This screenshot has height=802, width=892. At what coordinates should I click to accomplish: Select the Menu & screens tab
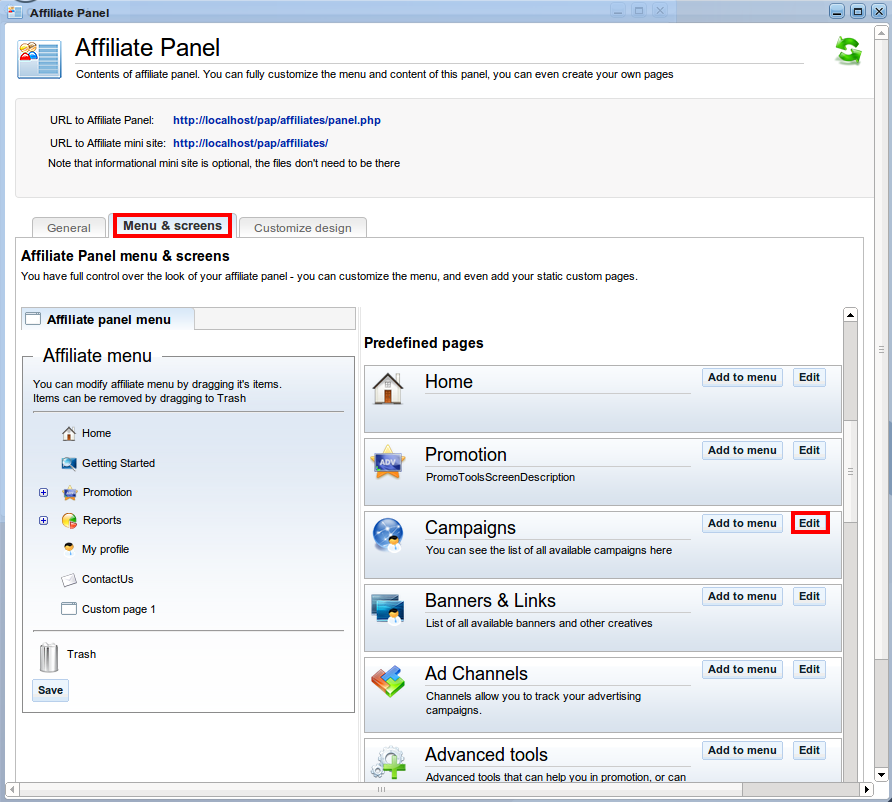pyautogui.click(x=172, y=226)
